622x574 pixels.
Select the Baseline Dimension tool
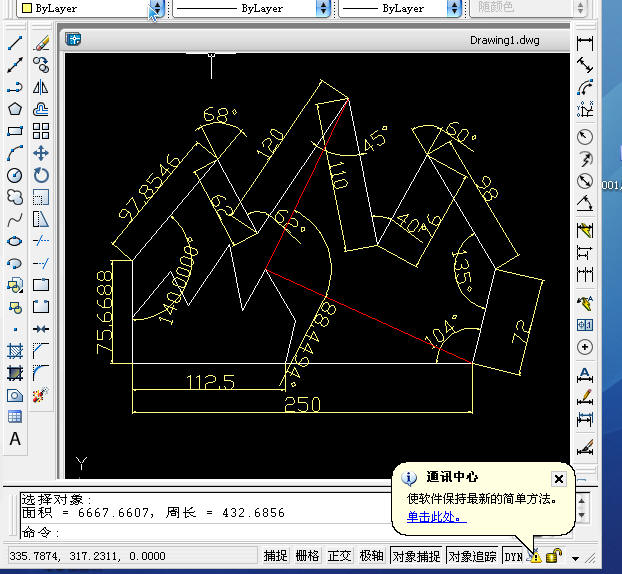[x=585, y=253]
